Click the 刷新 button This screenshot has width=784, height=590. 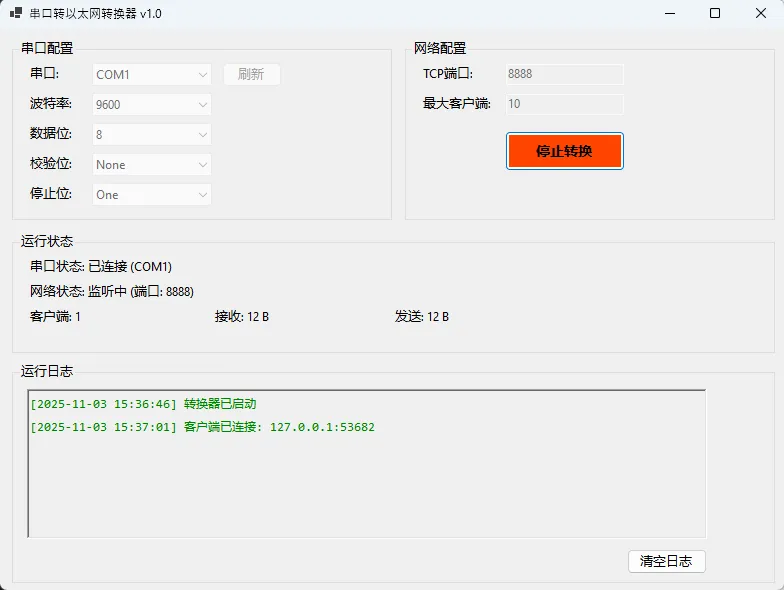click(251, 75)
